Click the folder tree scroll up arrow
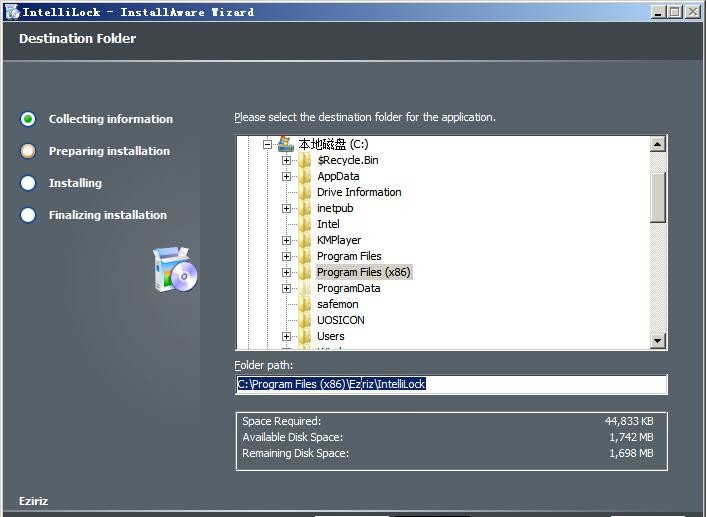The width and height of the screenshot is (706, 517). (657, 144)
